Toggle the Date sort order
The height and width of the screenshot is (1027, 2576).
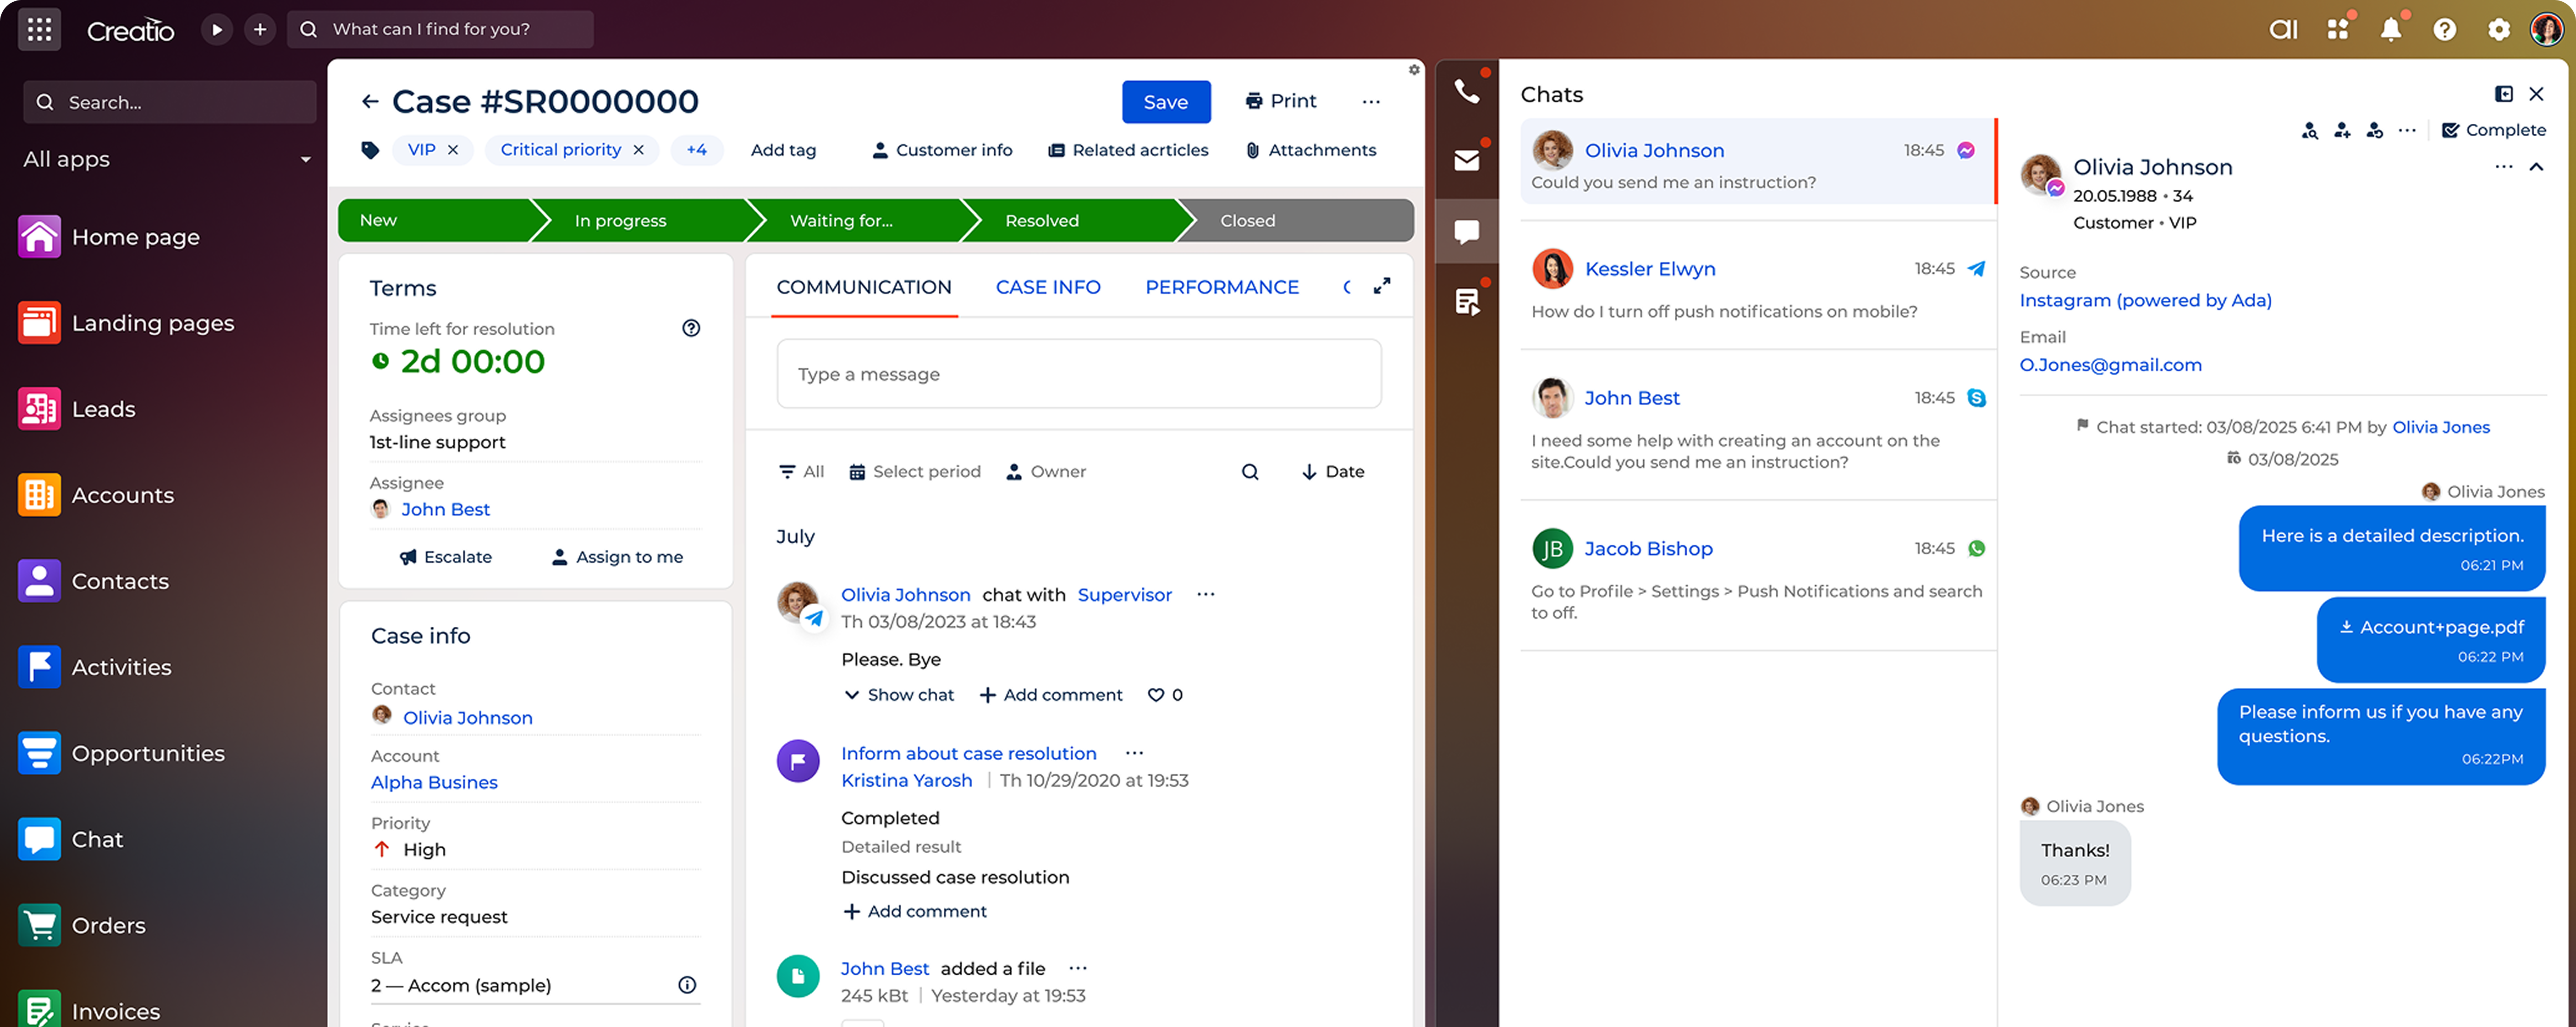pyautogui.click(x=1333, y=471)
